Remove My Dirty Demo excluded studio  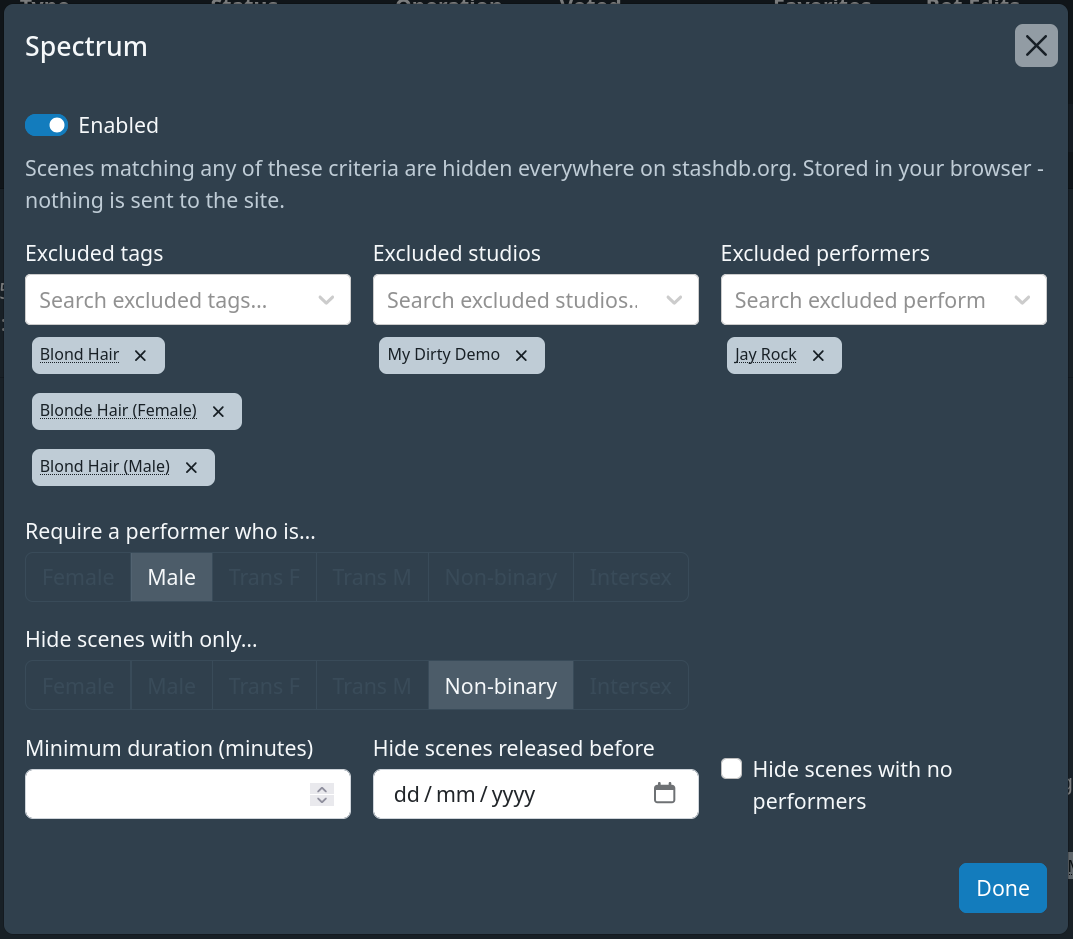[x=521, y=356]
